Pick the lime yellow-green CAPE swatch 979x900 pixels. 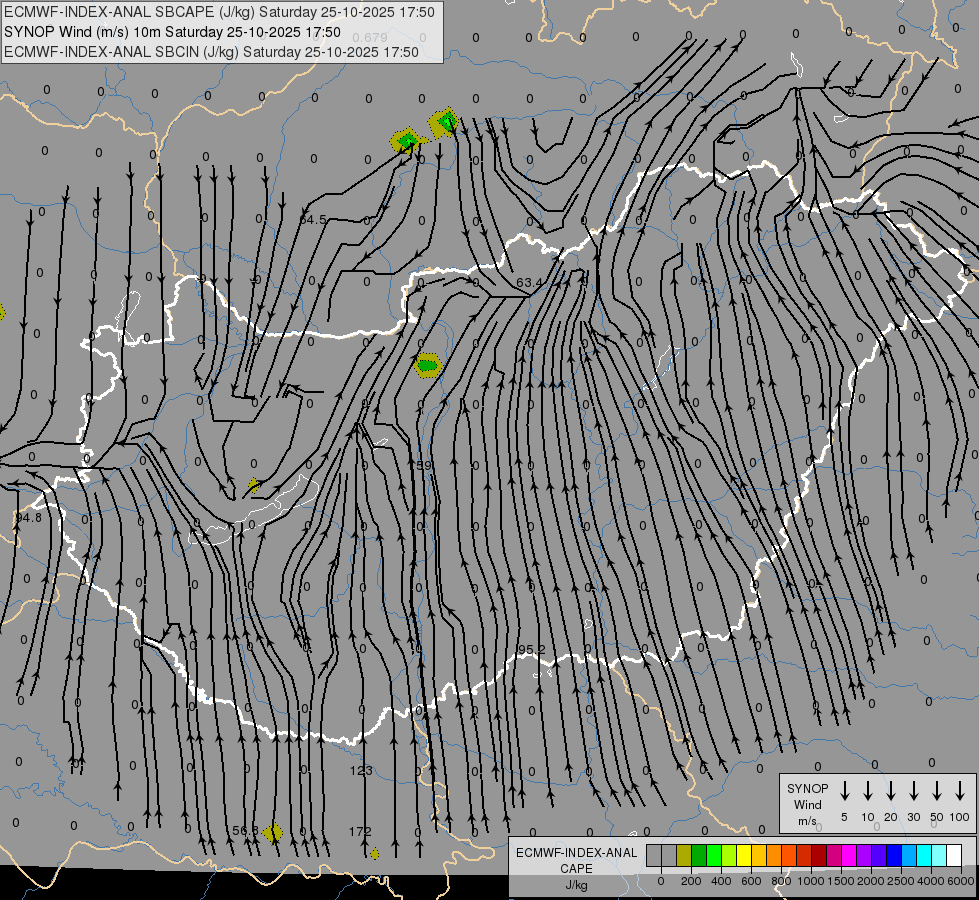[x=729, y=855]
